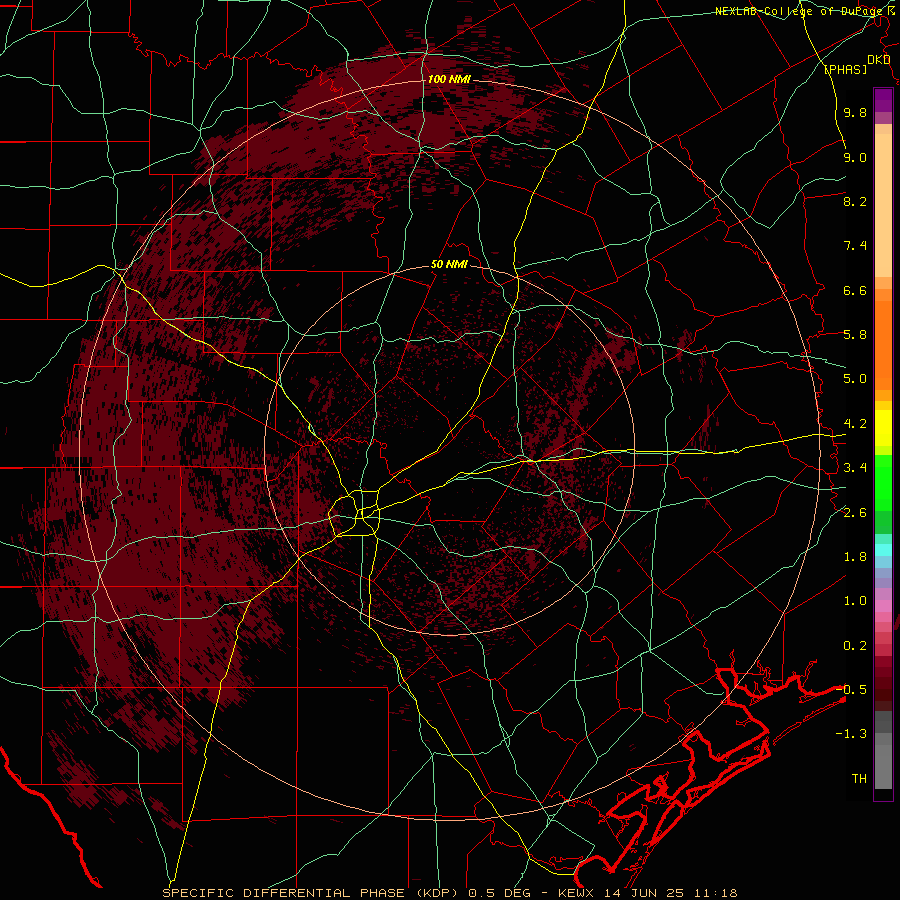The height and width of the screenshot is (900, 900).
Task: Click the 8.2 value on the legend
Action: click(855, 201)
